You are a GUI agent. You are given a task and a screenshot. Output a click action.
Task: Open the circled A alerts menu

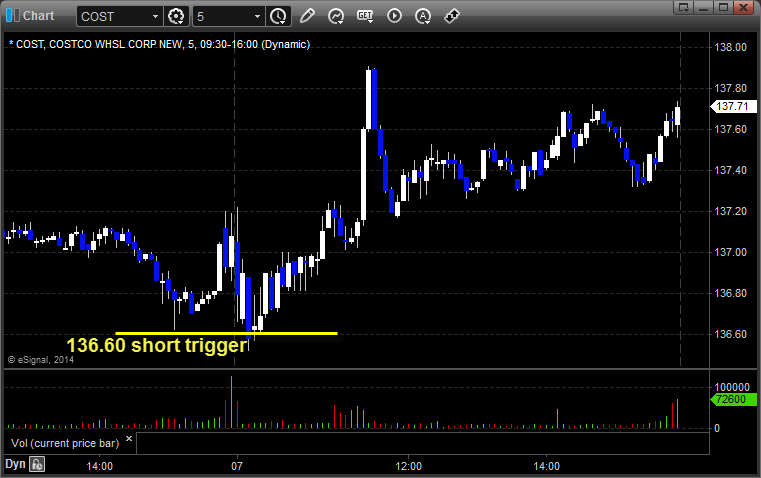pos(423,16)
